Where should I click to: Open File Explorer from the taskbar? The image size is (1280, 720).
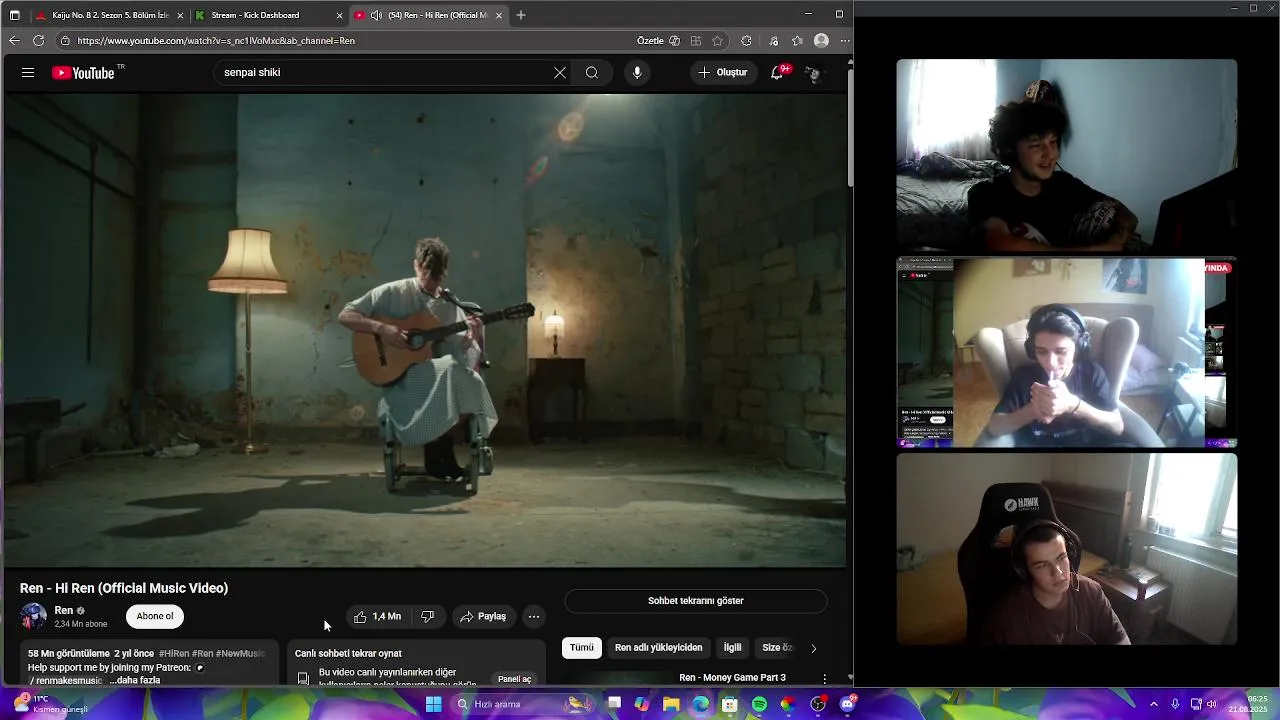click(x=671, y=704)
